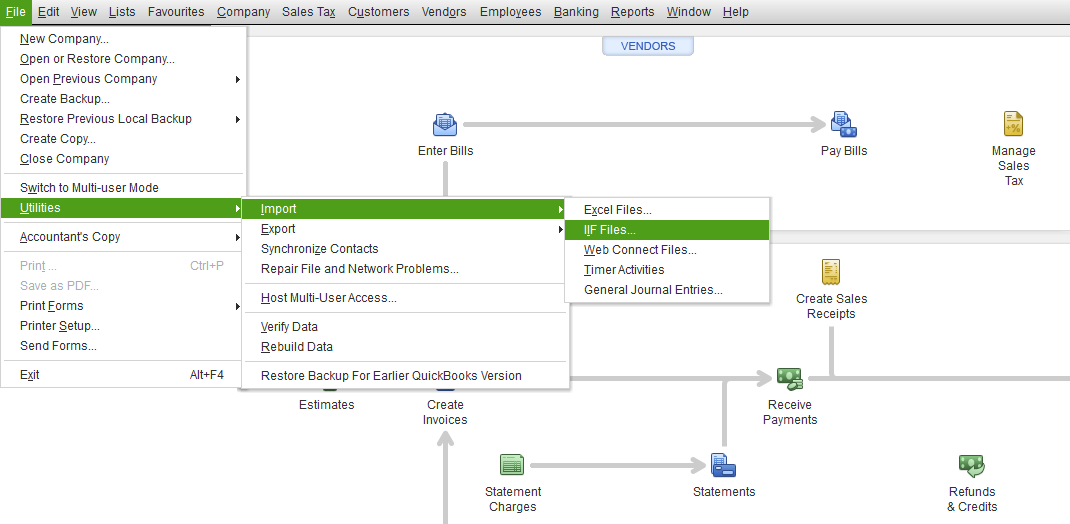Open the Favourites menu

176,12
